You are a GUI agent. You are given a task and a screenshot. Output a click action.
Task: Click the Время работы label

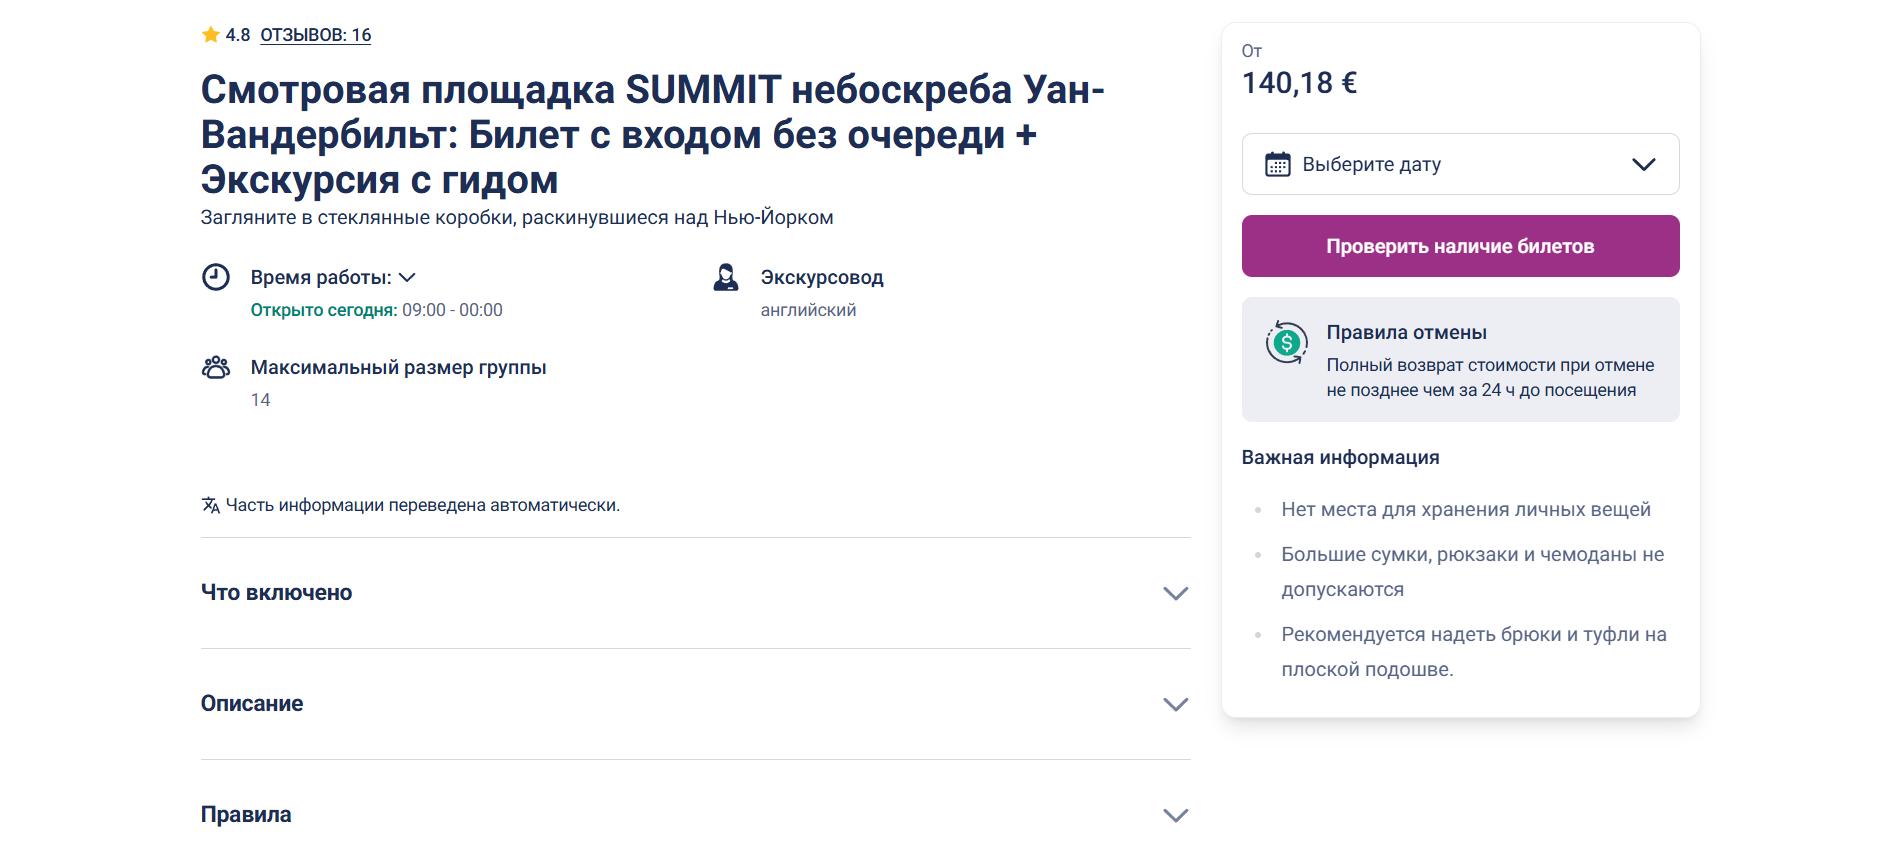click(320, 277)
